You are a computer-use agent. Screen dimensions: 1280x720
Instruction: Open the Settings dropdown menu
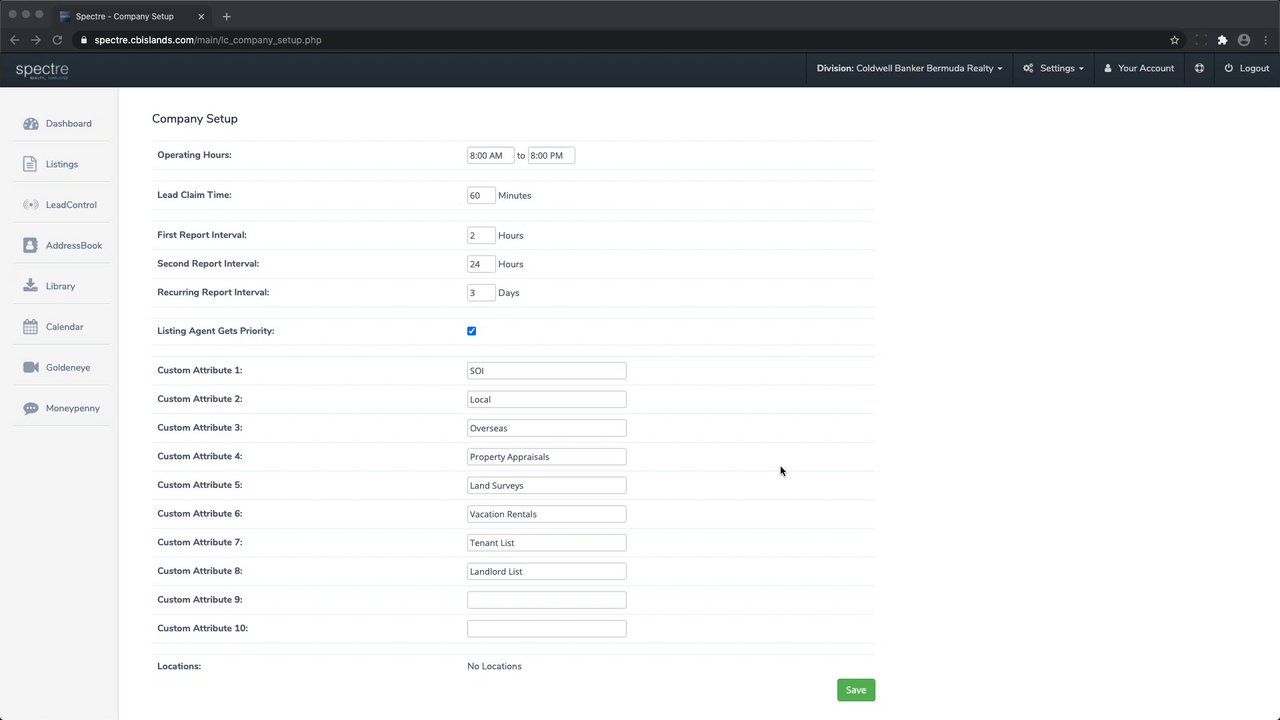tap(1053, 68)
